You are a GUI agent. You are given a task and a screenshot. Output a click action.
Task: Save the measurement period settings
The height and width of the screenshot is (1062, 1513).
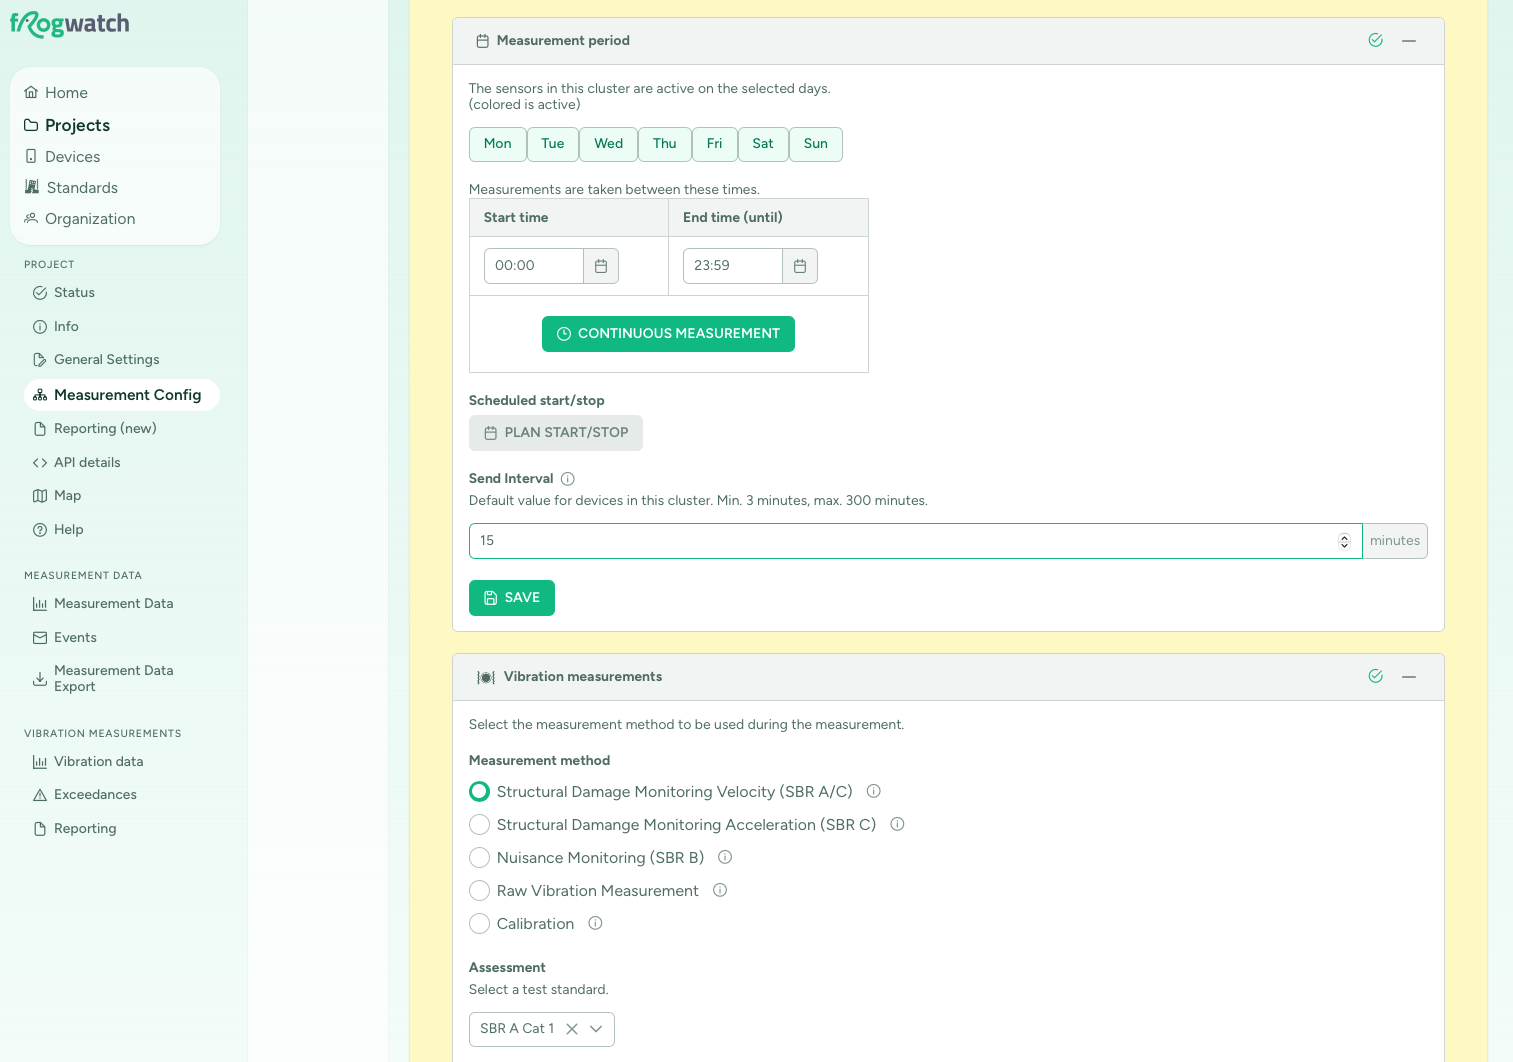click(x=512, y=598)
